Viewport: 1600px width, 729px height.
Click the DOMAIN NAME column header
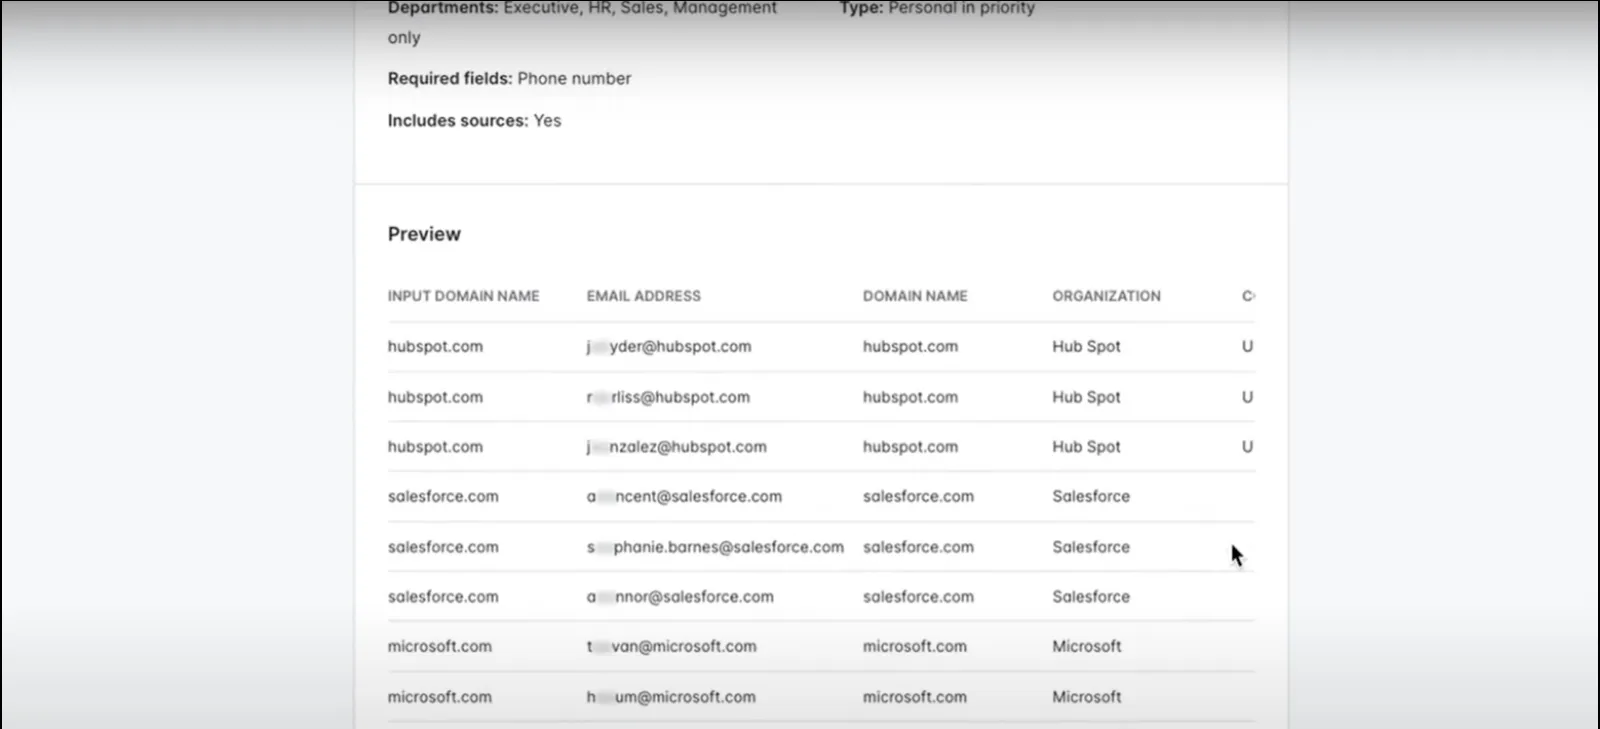915,296
